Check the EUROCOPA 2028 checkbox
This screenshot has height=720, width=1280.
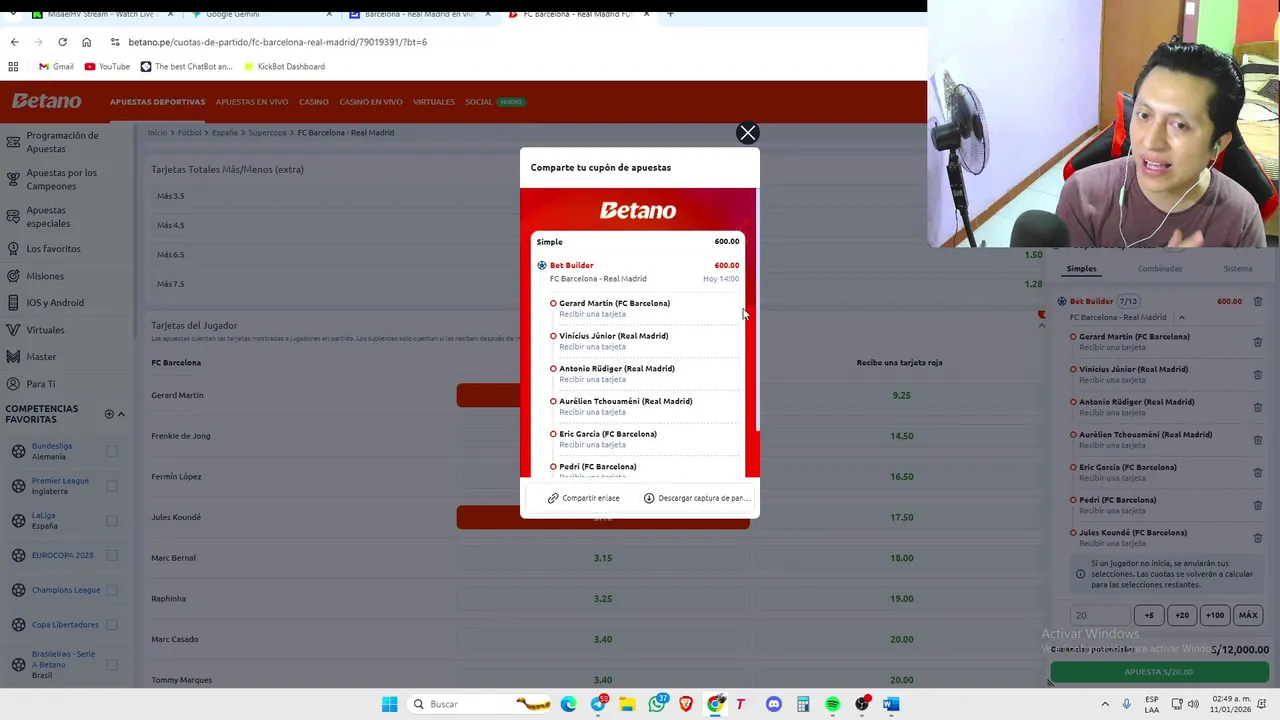[x=112, y=555]
